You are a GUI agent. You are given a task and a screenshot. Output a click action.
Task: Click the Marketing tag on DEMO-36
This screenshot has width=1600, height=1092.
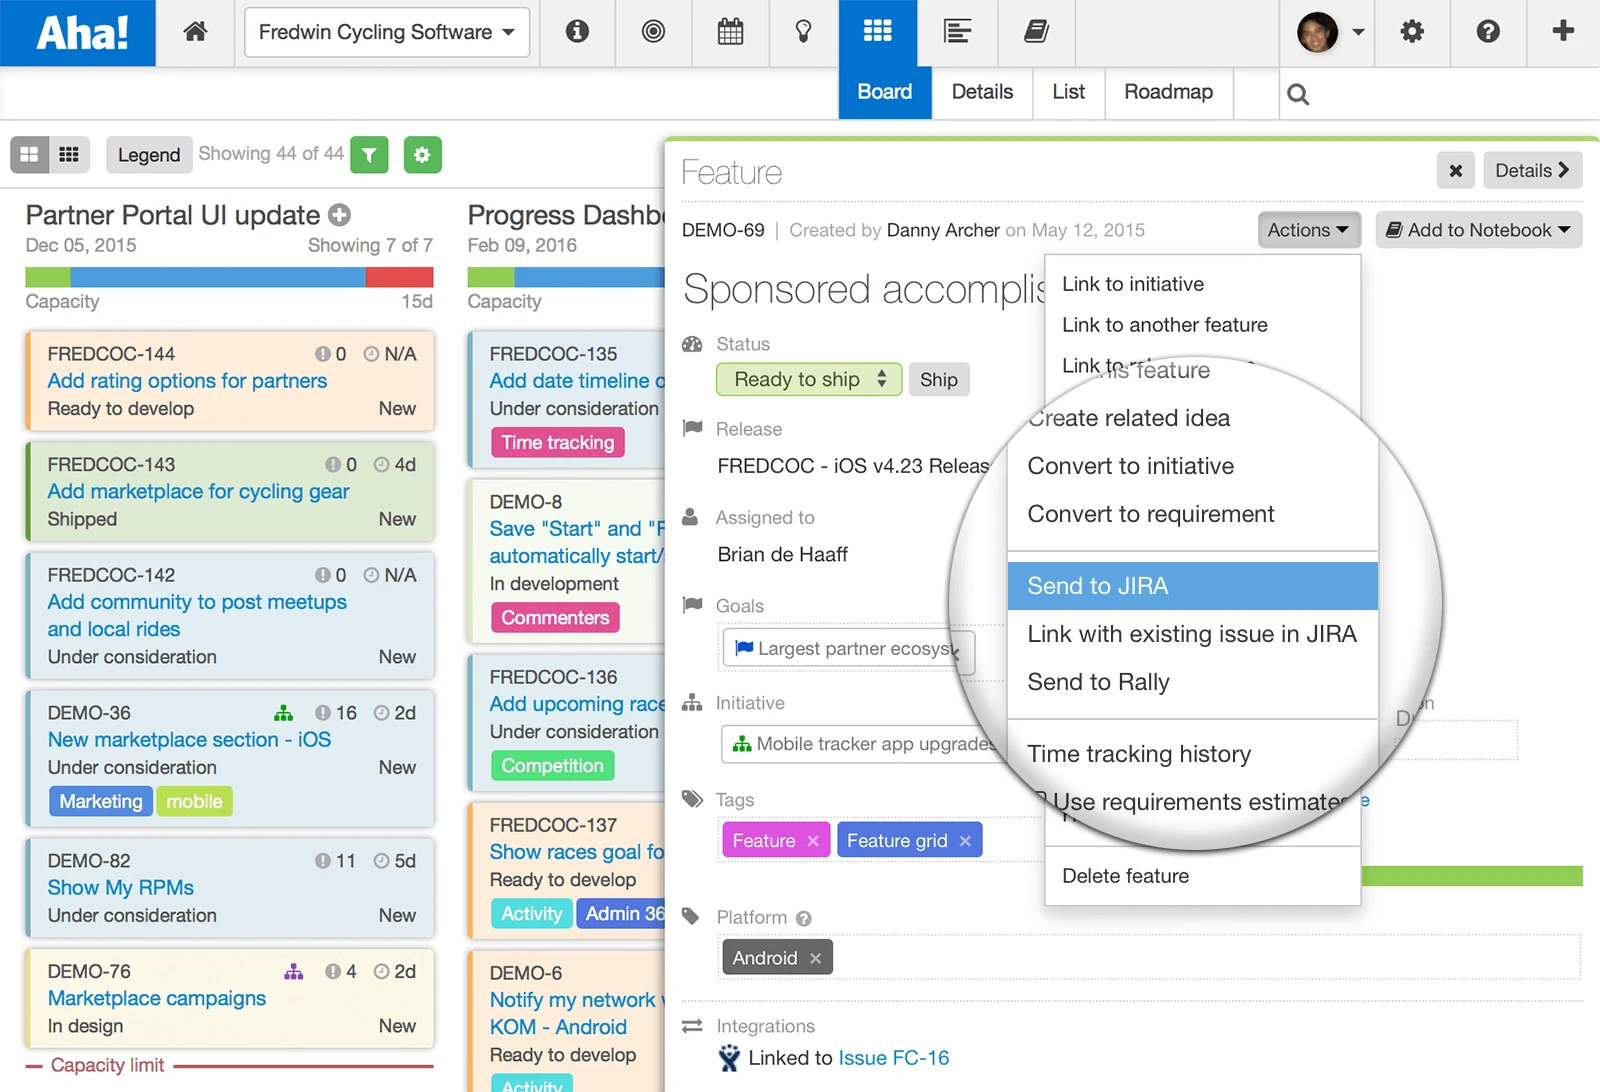coord(100,802)
